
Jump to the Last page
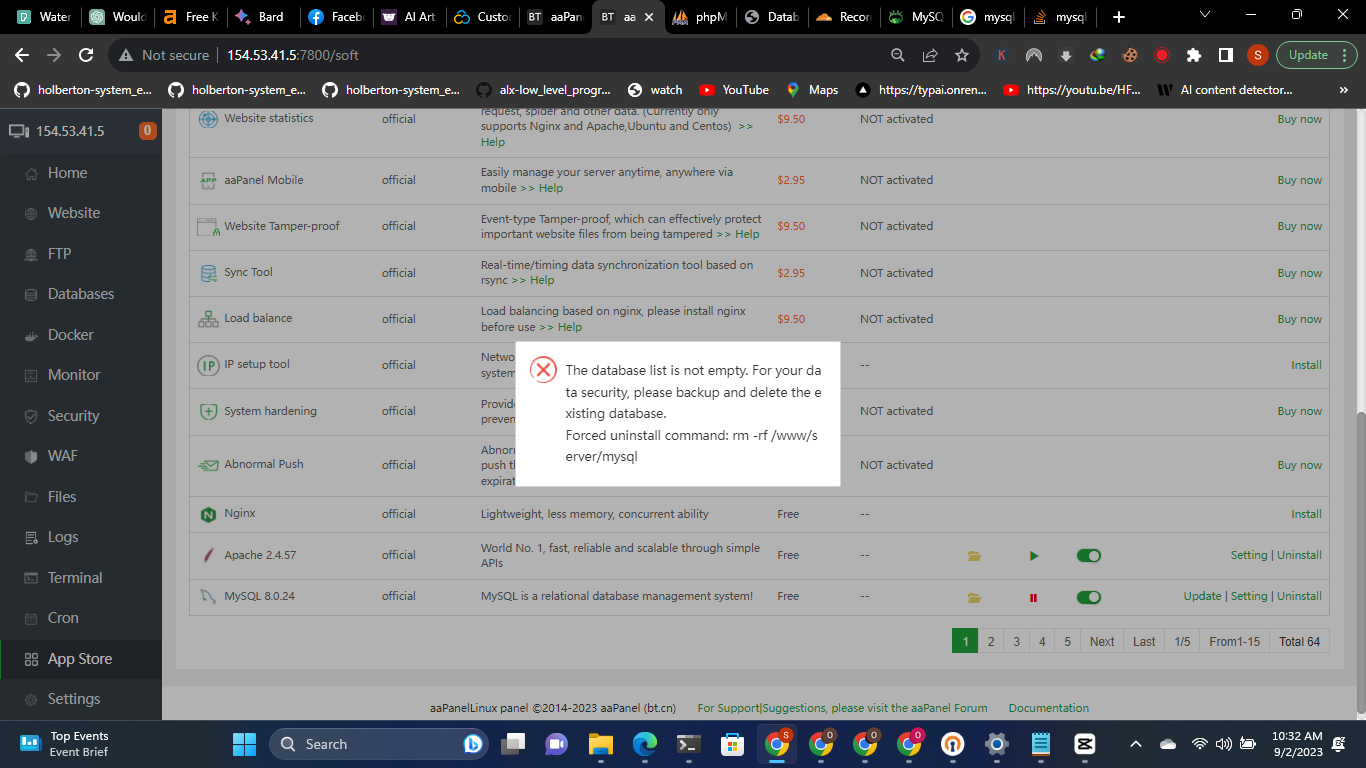[1144, 641]
